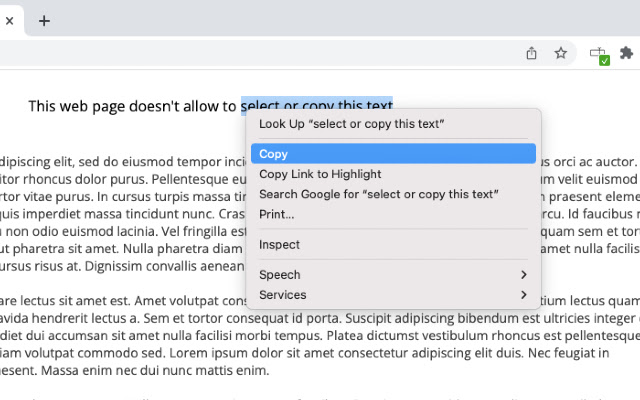Choose Look Up "select or copy this text"
The height and width of the screenshot is (400, 640).
click(x=393, y=124)
